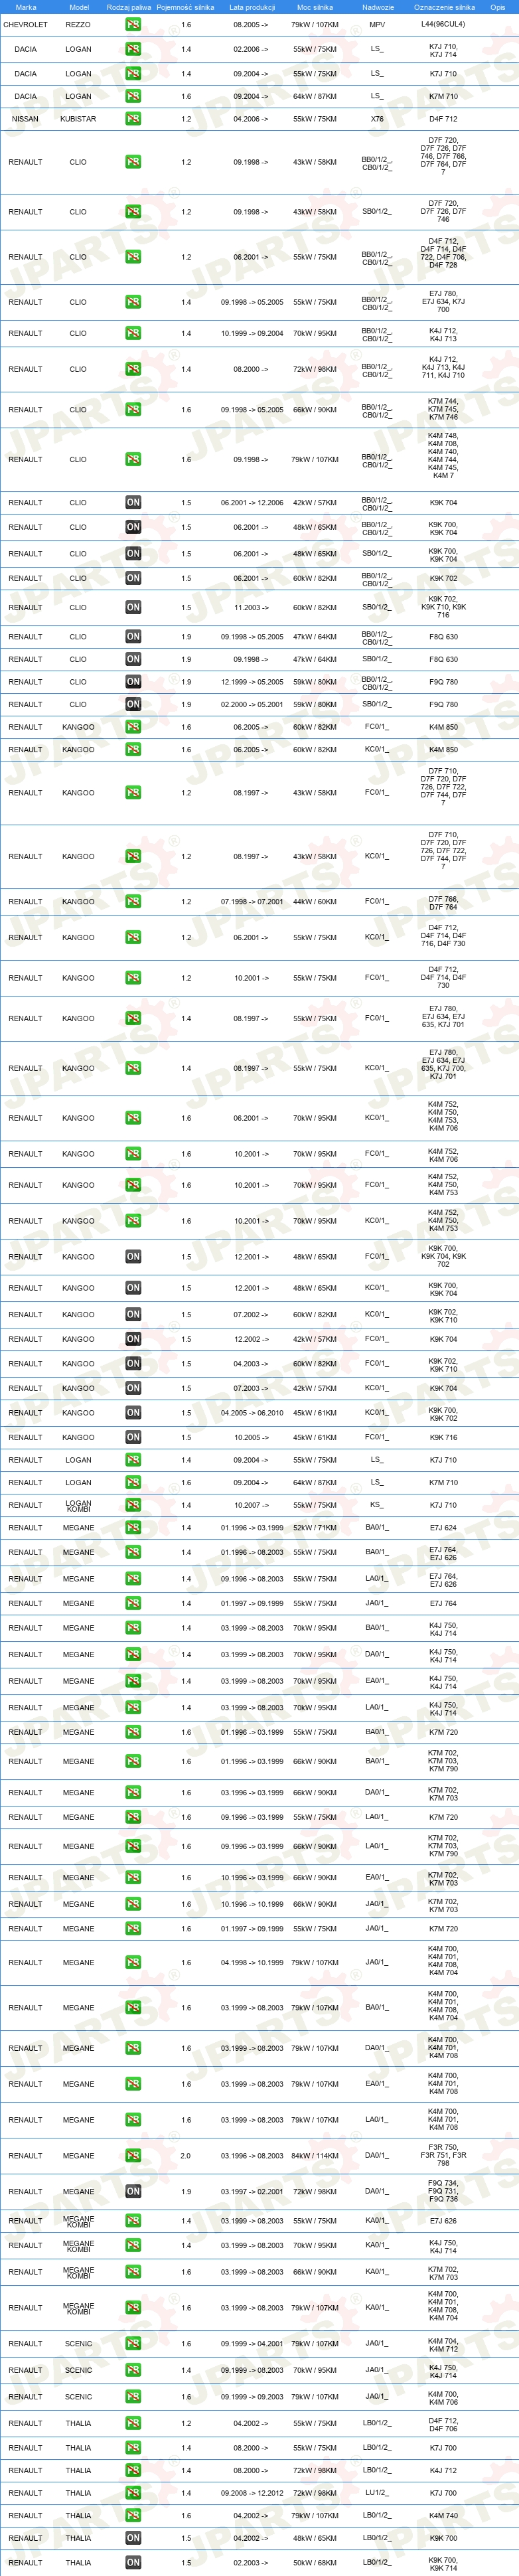
Task: Click the KS_ body code cell
Action: (x=377, y=1505)
